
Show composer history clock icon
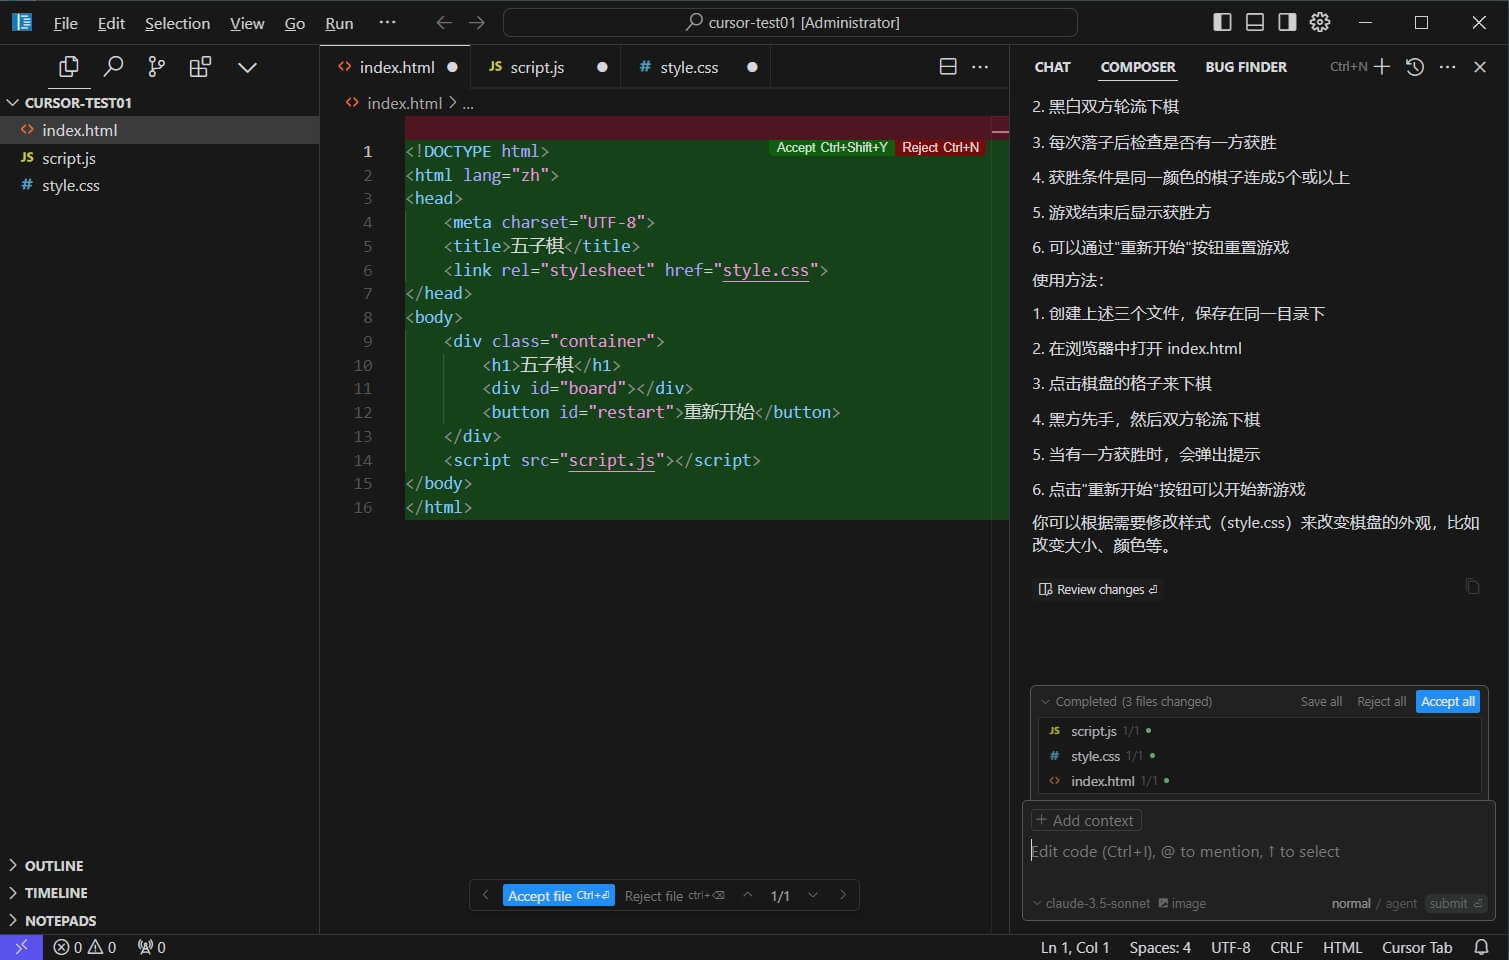pos(1415,67)
